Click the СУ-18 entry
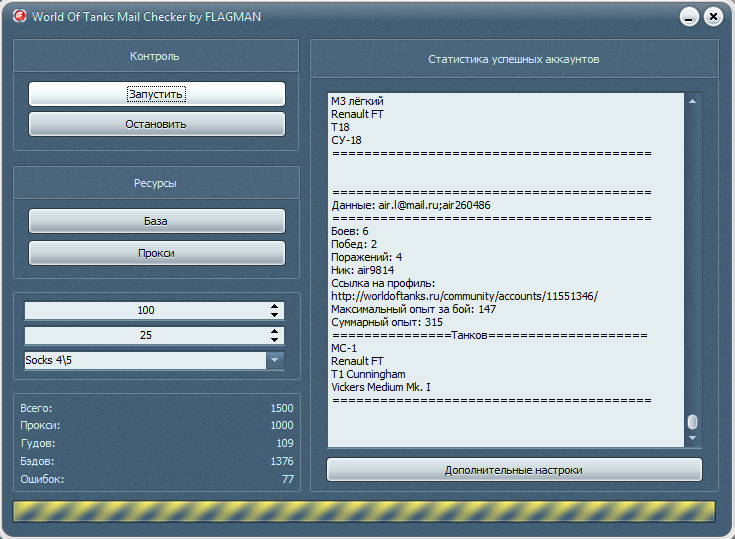Image resolution: width=735 pixels, height=539 pixels. click(346, 140)
